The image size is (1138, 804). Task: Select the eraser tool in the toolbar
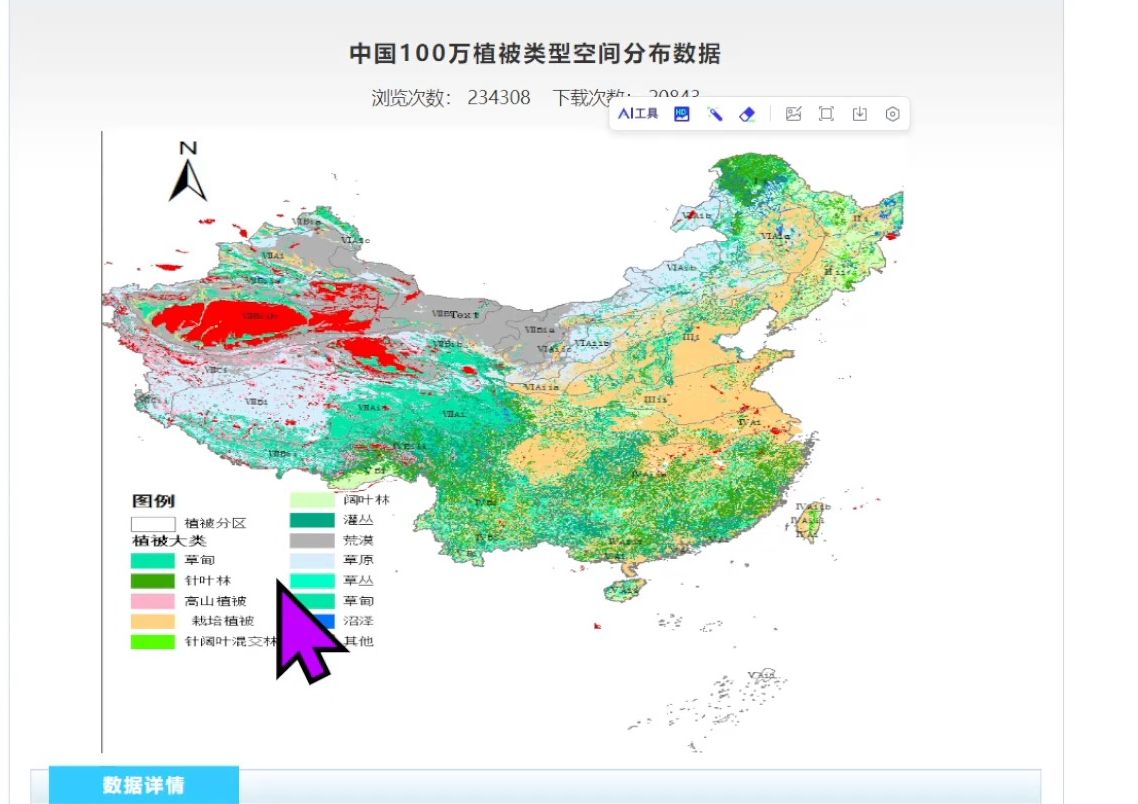coord(748,113)
